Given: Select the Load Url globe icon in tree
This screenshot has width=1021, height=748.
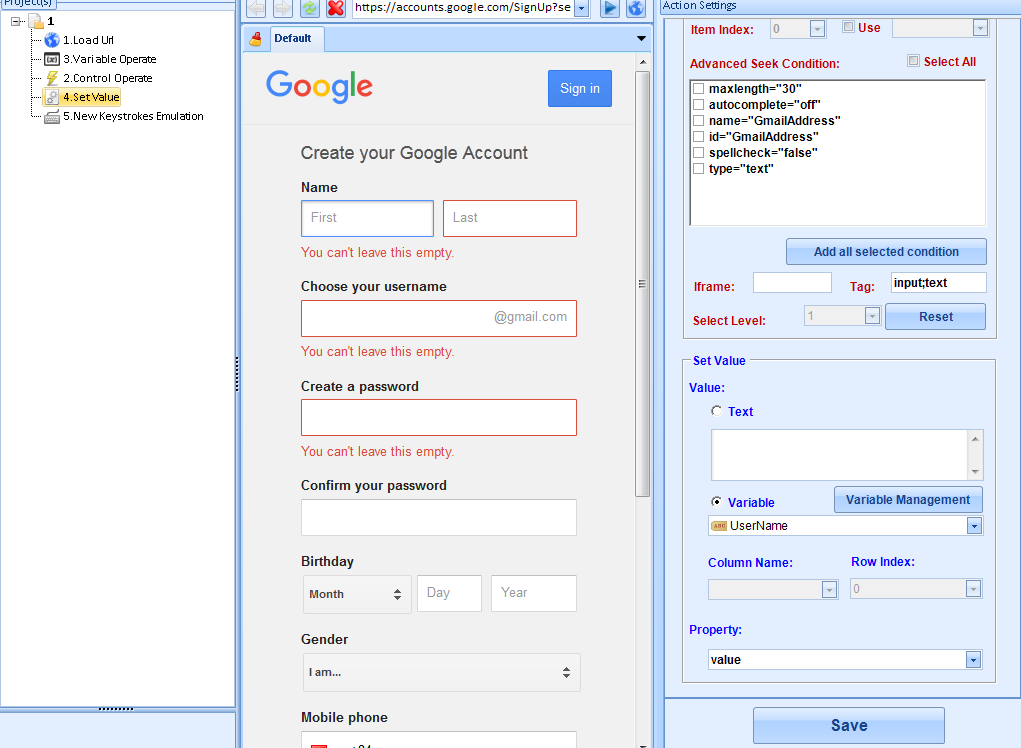Looking at the screenshot, I should tap(52, 40).
